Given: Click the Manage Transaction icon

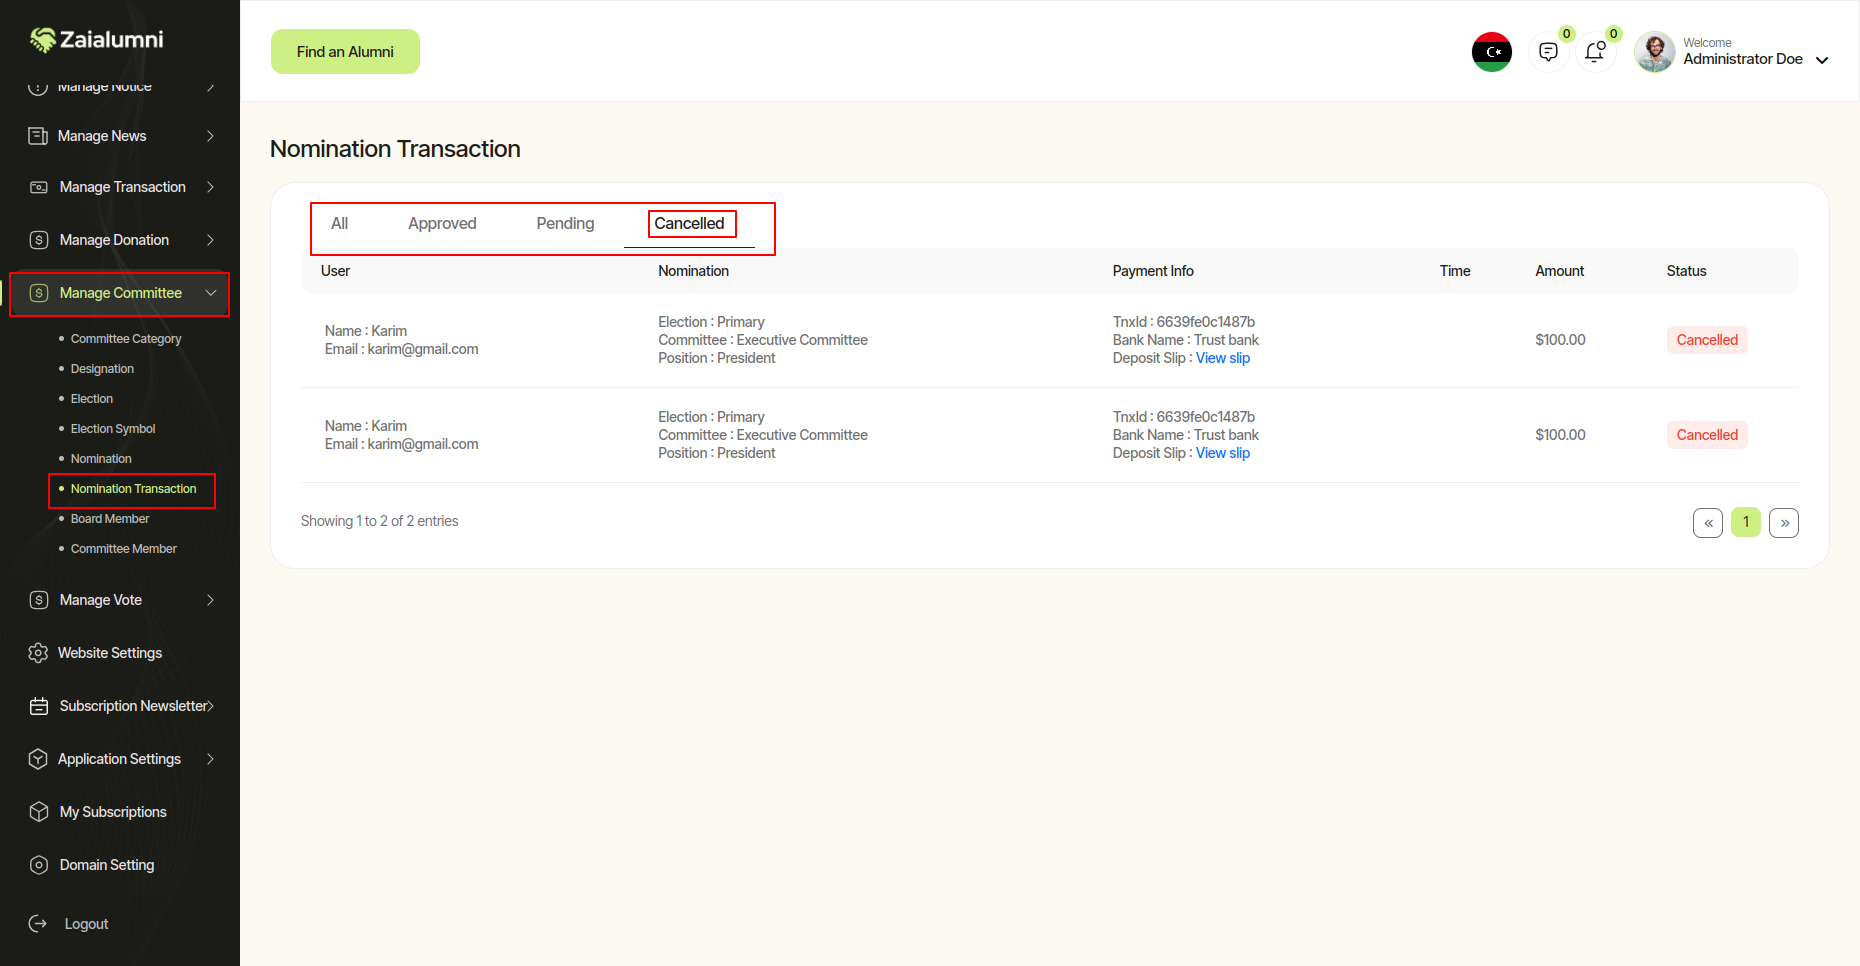Looking at the screenshot, I should [39, 187].
